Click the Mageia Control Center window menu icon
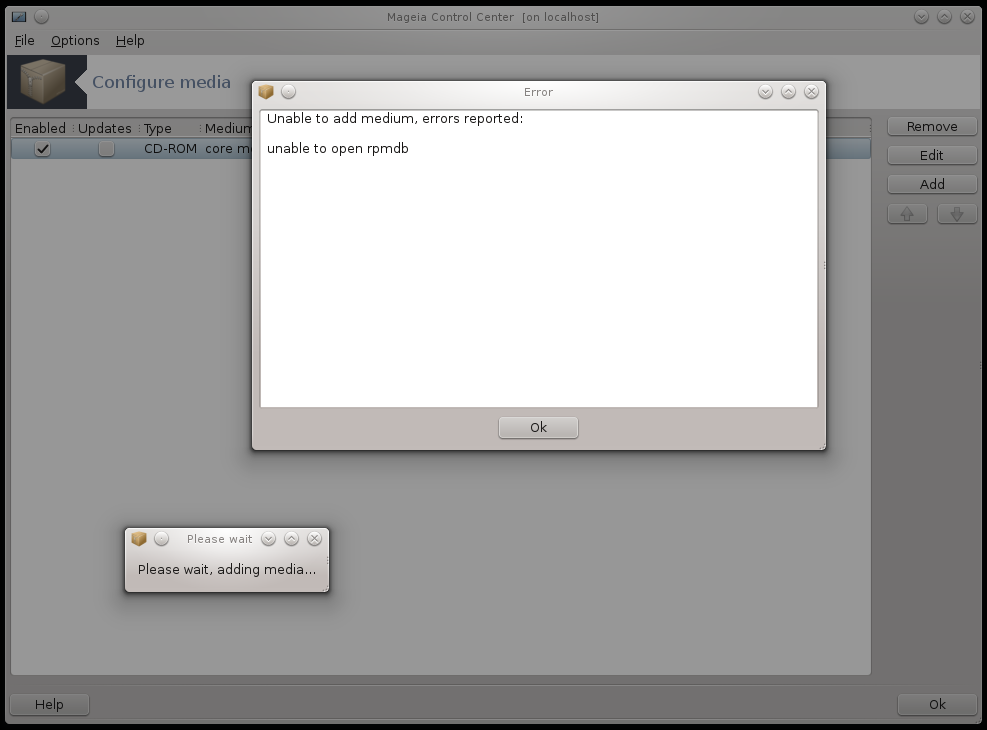This screenshot has height=730, width=987. [x=19, y=17]
